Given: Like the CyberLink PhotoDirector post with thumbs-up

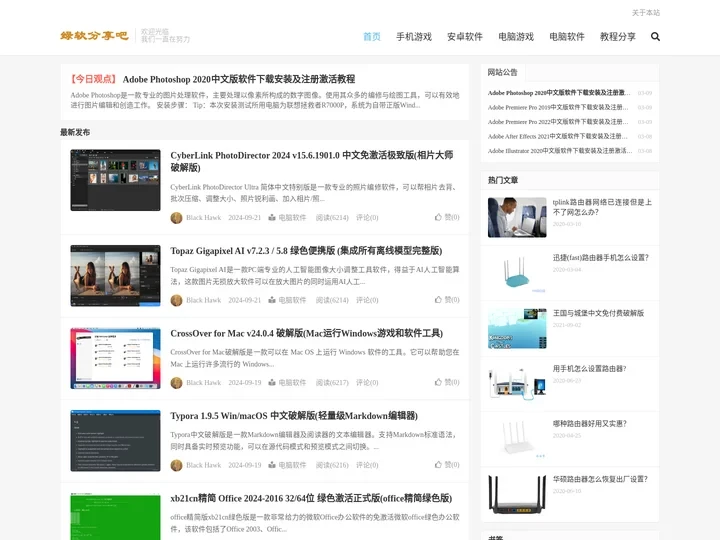Looking at the screenshot, I should point(447,217).
